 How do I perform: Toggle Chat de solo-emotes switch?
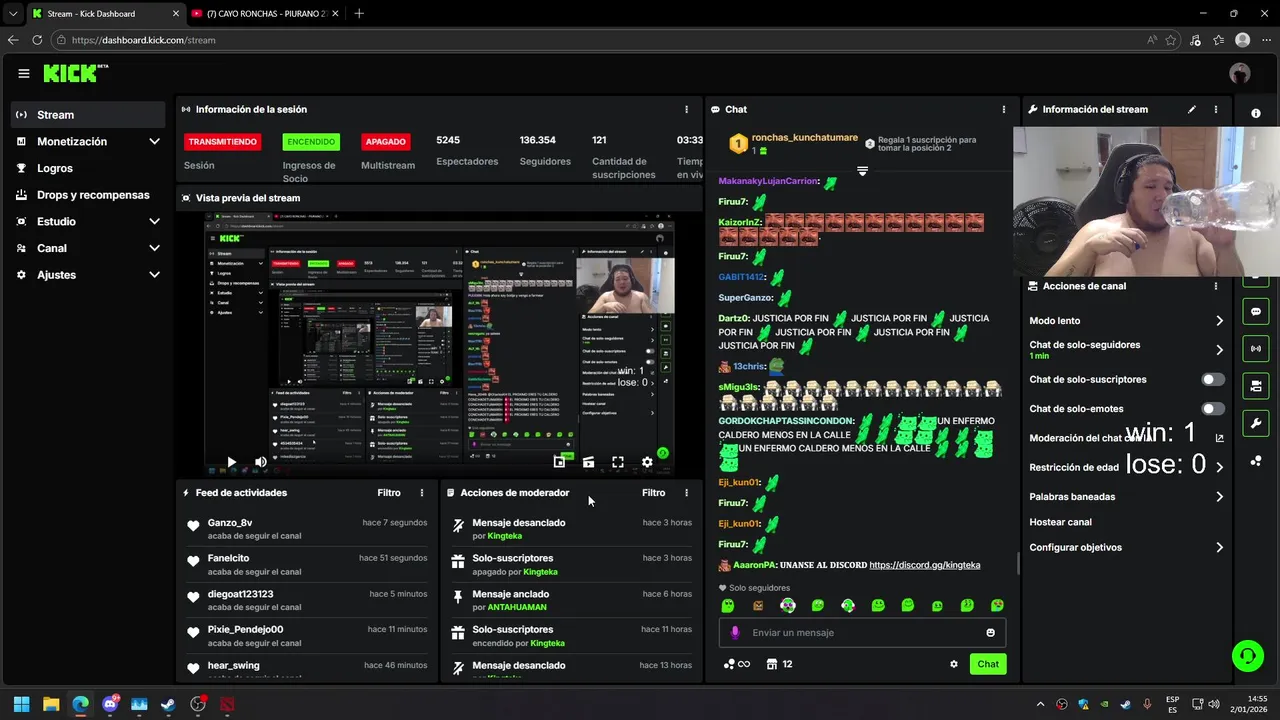(x=1213, y=409)
